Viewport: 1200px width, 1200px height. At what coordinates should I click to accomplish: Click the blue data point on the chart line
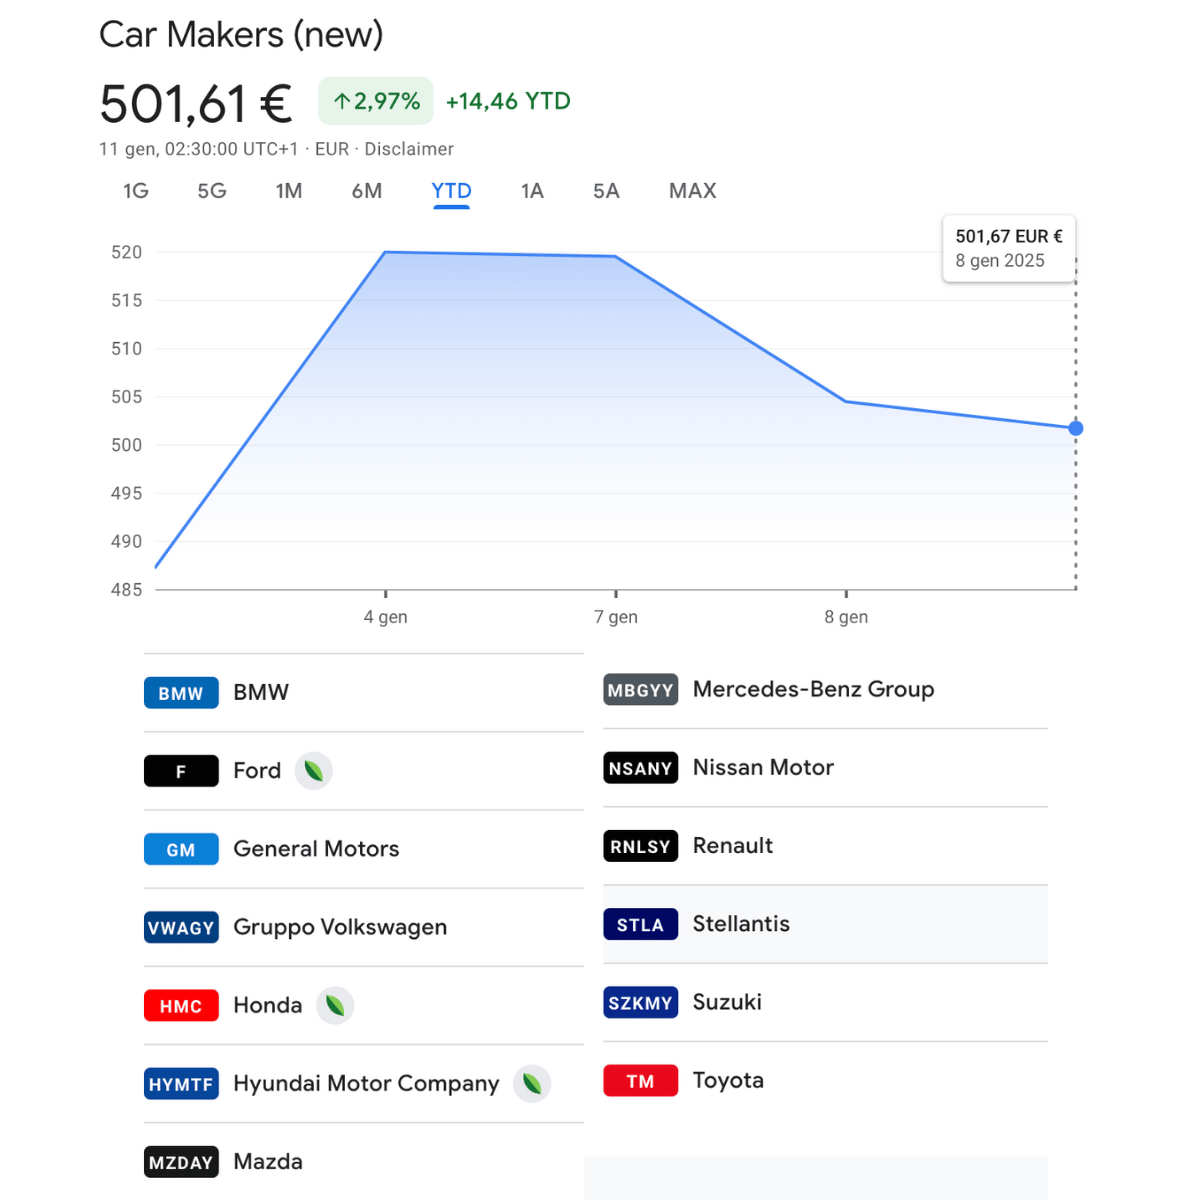1076,428
